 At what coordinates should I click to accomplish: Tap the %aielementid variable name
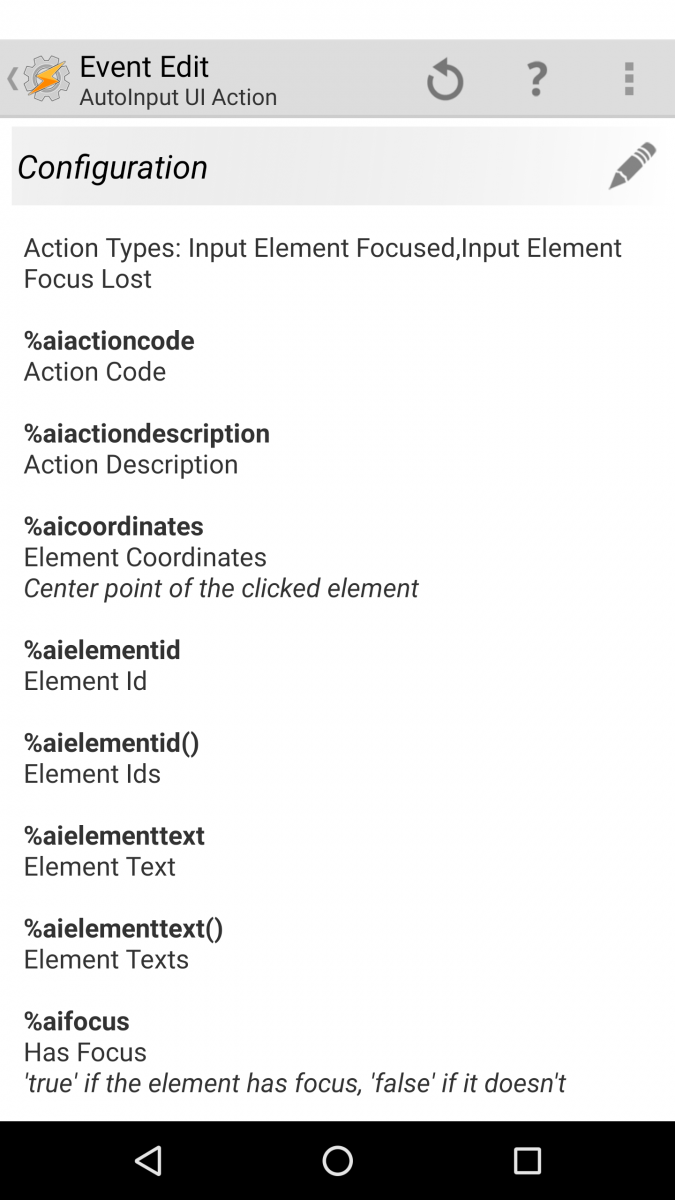101,650
